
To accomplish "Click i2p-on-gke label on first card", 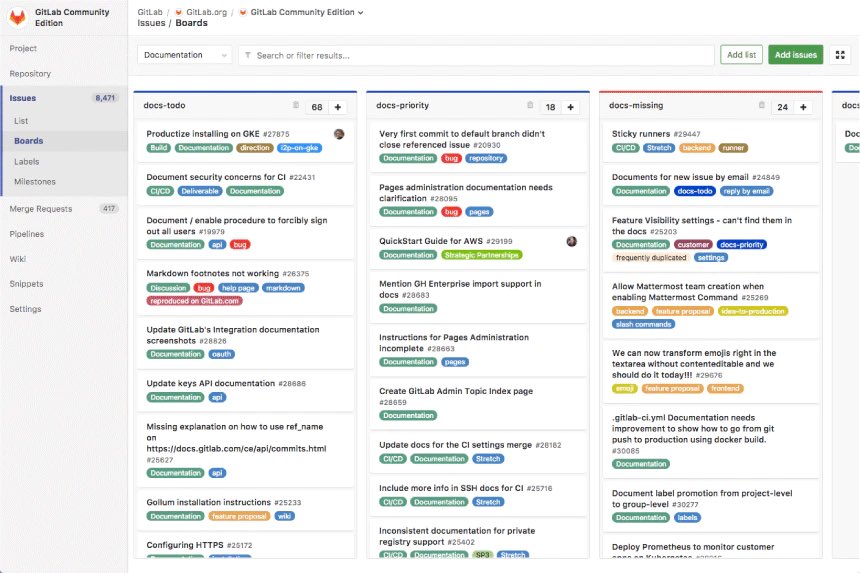I will [x=299, y=148].
